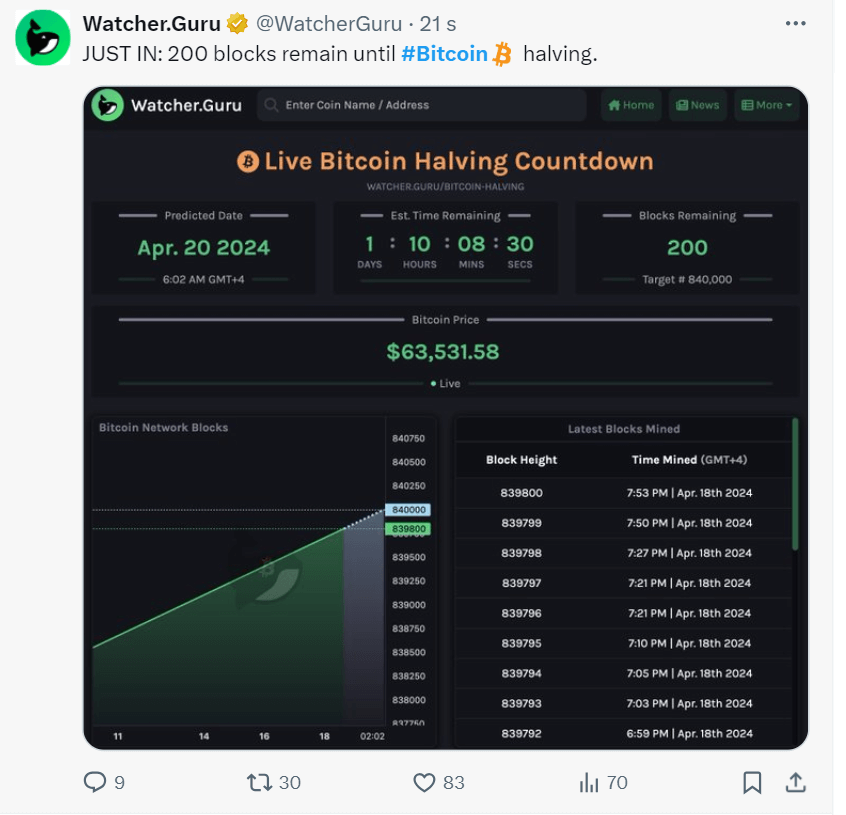This screenshot has height=815, width=846.
Task: Click the Enter Coin Name search field
Action: pos(421,105)
